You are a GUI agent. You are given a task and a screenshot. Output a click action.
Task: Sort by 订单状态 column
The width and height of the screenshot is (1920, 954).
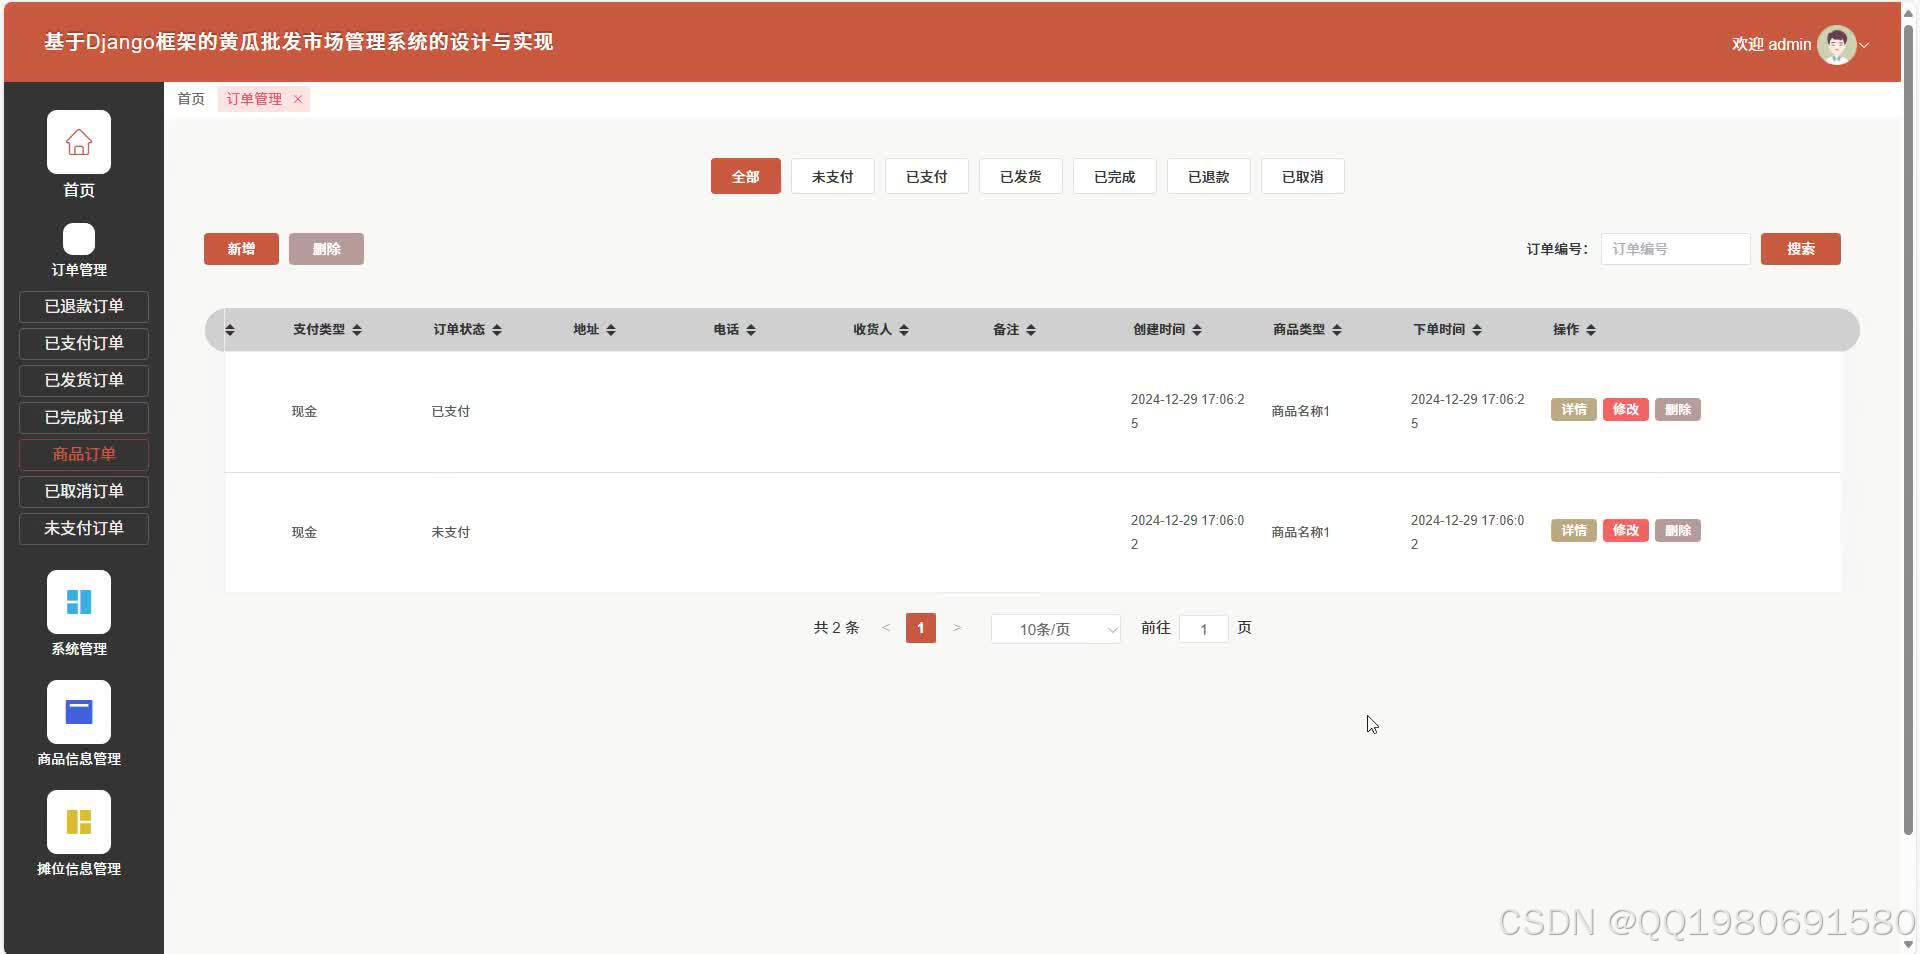[497, 330]
